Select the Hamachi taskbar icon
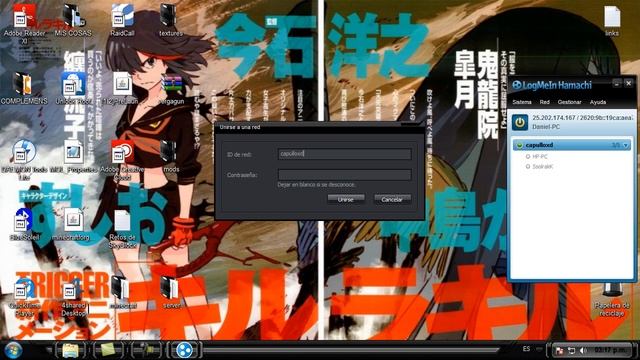Screen dimensions: 640x360 click(x=184, y=350)
